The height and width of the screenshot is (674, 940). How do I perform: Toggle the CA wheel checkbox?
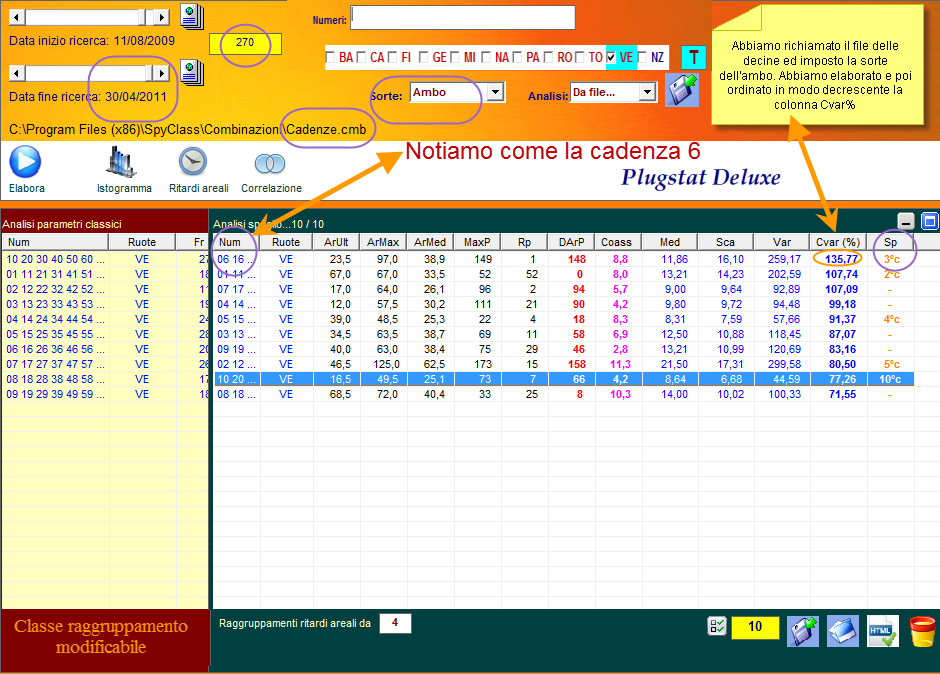pyautogui.click(x=361, y=58)
